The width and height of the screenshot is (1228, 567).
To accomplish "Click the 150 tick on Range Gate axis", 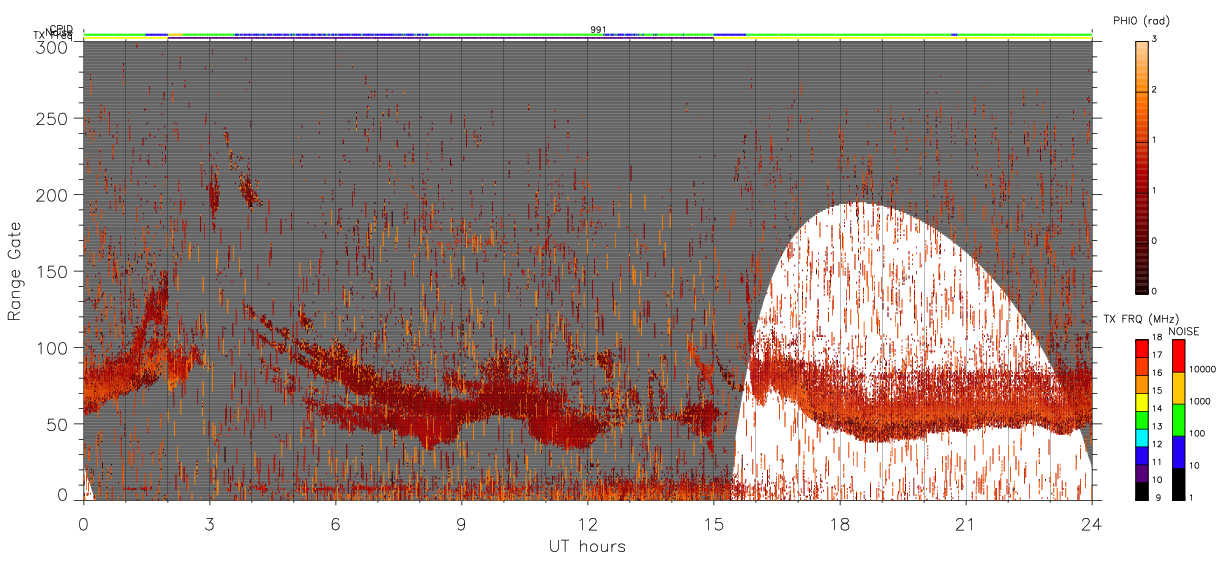I will 54,271.
